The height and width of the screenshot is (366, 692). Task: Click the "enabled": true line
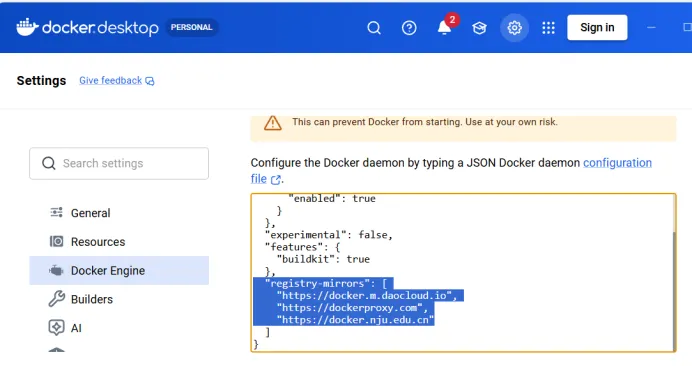(332, 199)
